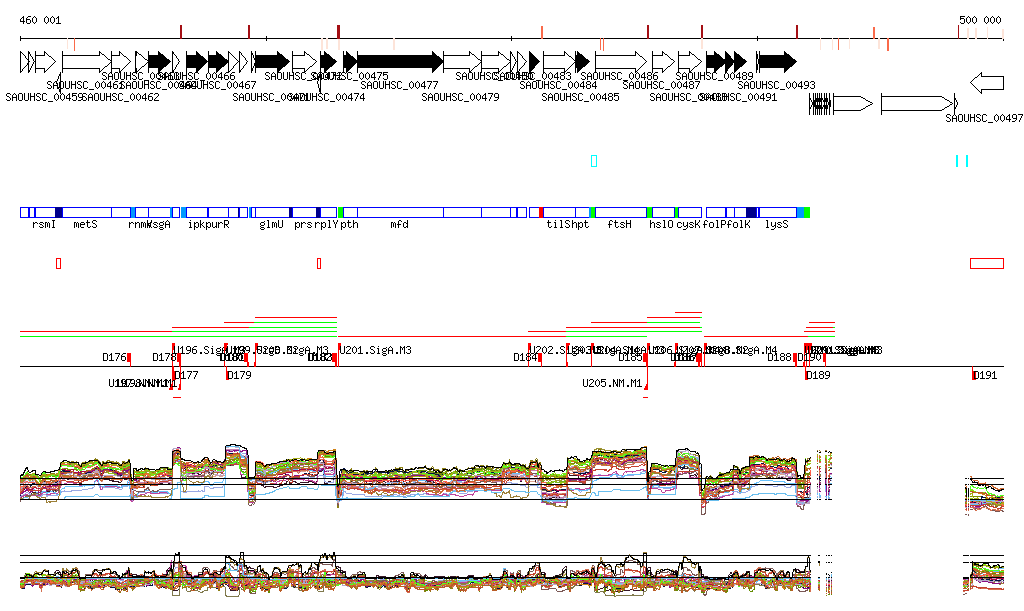
Task: Click the cyan outlined box feature
Action: [x=594, y=161]
